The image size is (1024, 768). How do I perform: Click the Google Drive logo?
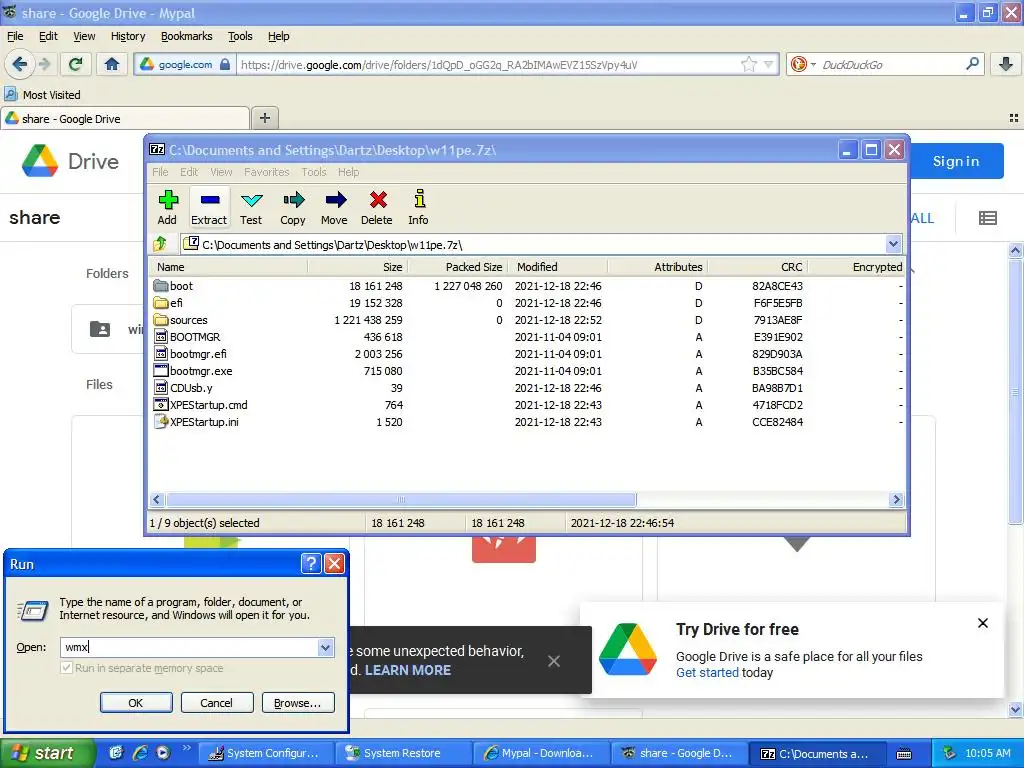pyautogui.click(x=71, y=161)
